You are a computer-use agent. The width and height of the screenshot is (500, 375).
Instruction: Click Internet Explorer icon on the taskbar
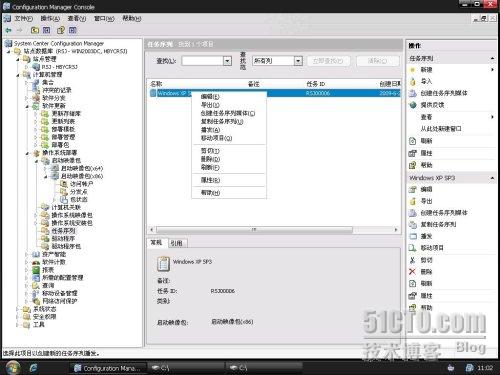click(34, 368)
